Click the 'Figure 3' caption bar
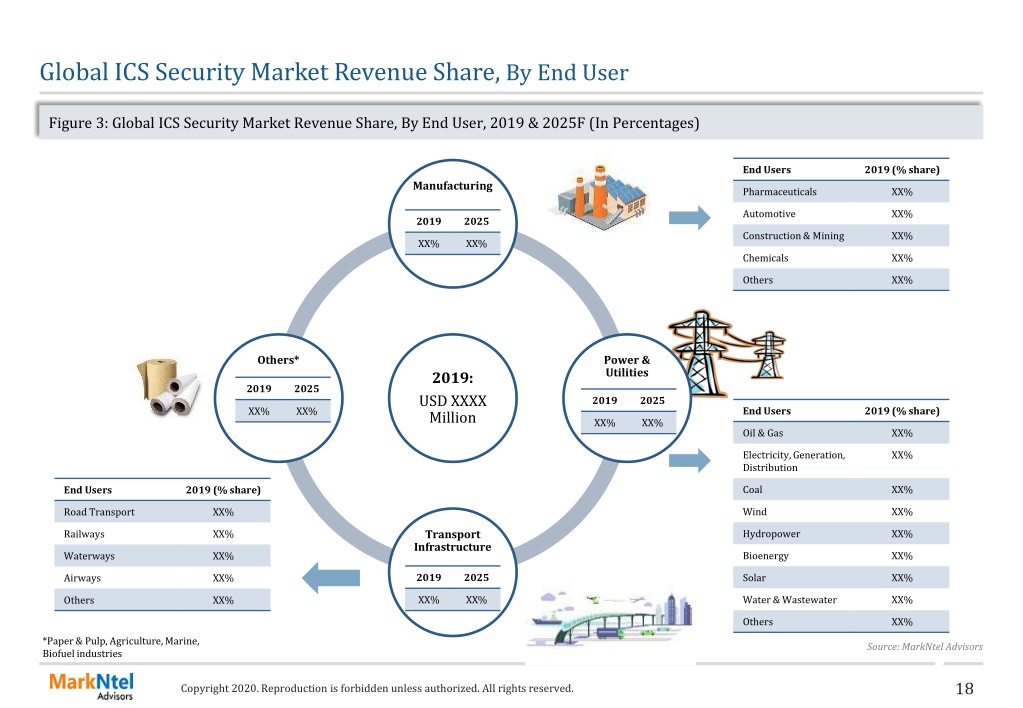 [x=510, y=123]
